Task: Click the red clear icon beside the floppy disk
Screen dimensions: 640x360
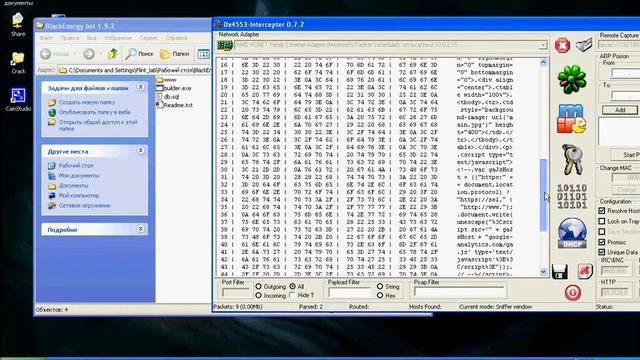Action: coord(585,271)
